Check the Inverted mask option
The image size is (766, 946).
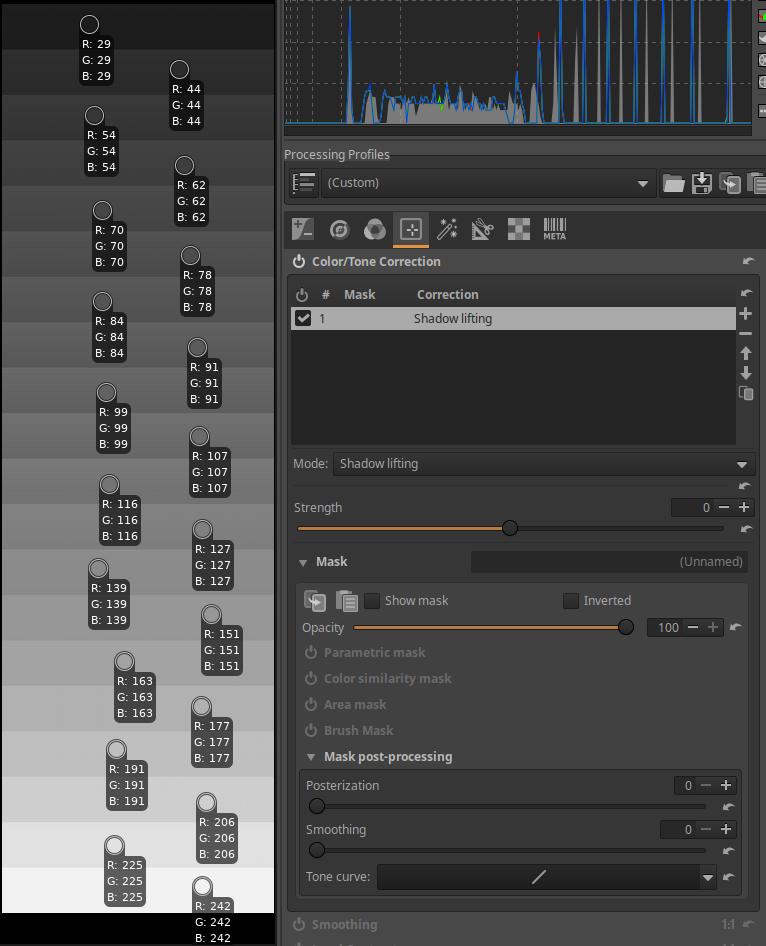[x=571, y=601]
